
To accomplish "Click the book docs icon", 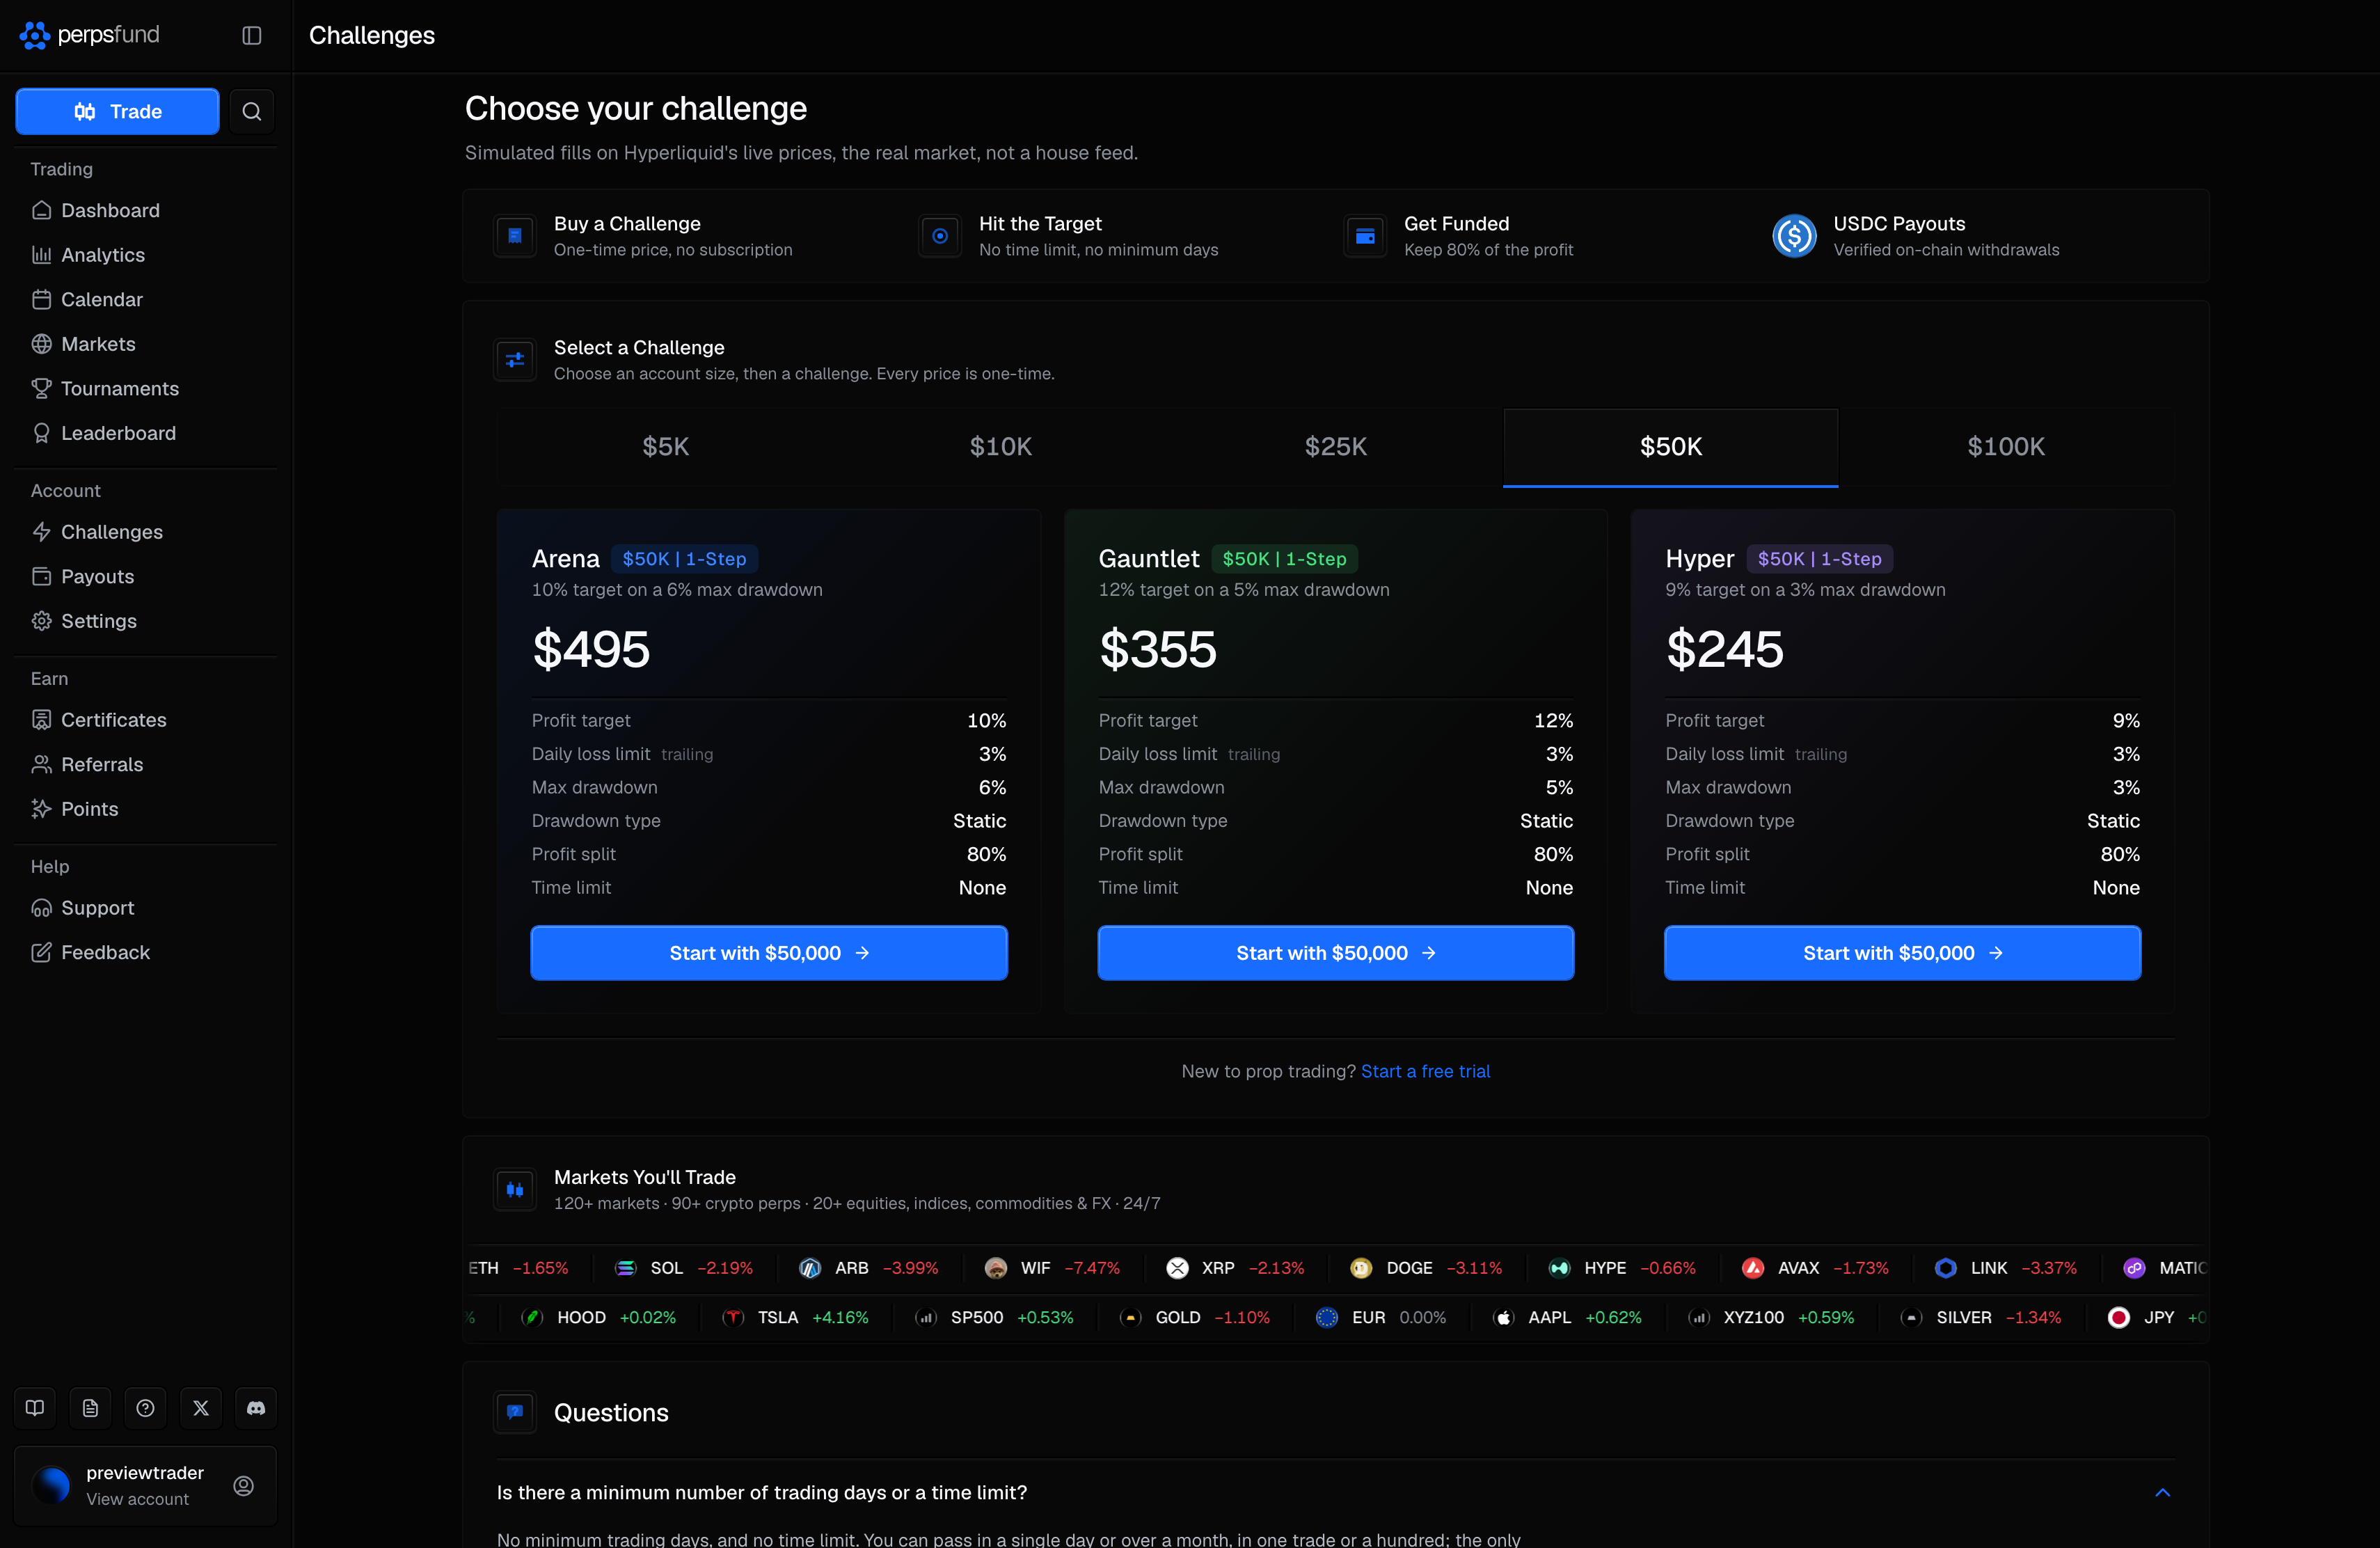I will coord(35,1408).
